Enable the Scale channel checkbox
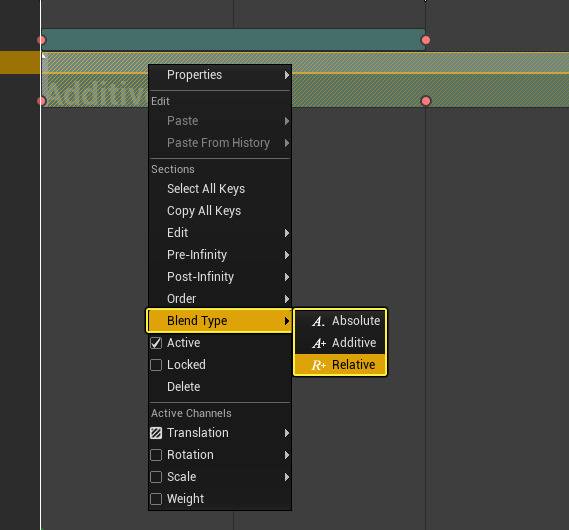The width and height of the screenshot is (569, 530). pyautogui.click(x=156, y=477)
